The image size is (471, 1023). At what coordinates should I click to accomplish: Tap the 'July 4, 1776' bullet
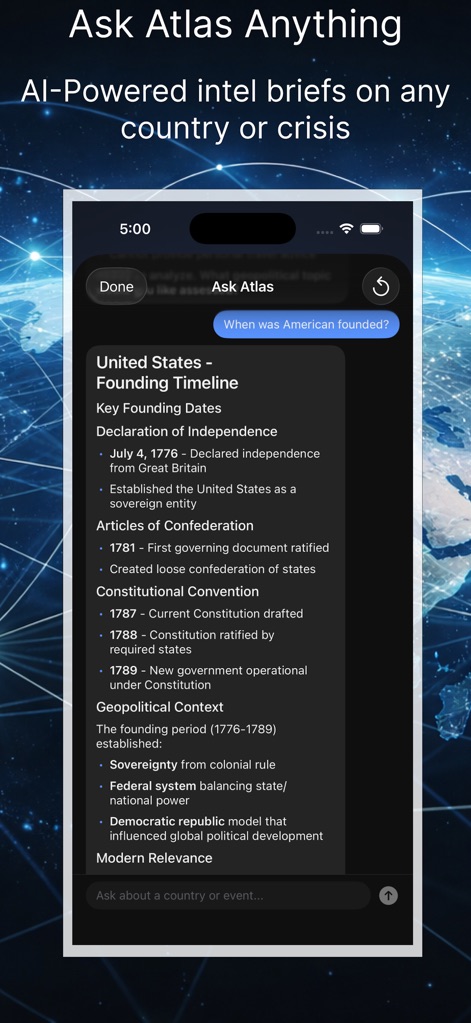(x=215, y=461)
